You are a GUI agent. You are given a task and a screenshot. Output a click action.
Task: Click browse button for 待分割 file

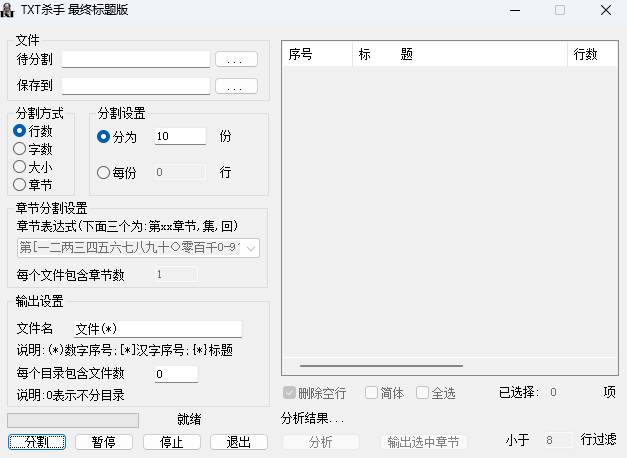click(x=236, y=60)
